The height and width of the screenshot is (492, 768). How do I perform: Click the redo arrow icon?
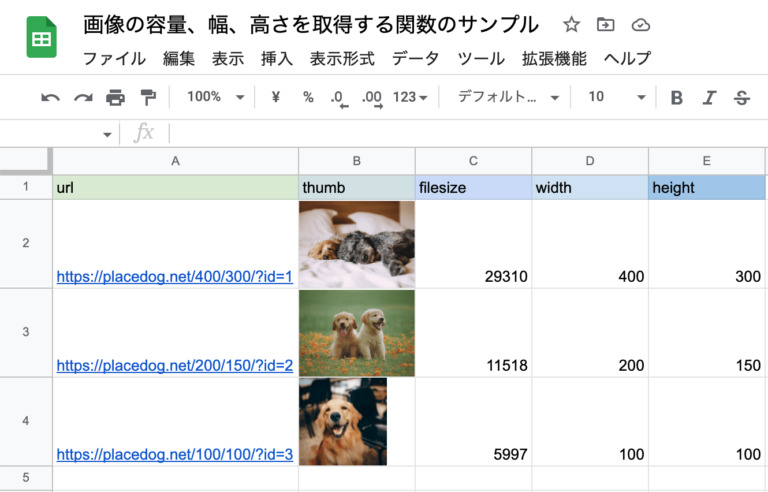pos(83,98)
